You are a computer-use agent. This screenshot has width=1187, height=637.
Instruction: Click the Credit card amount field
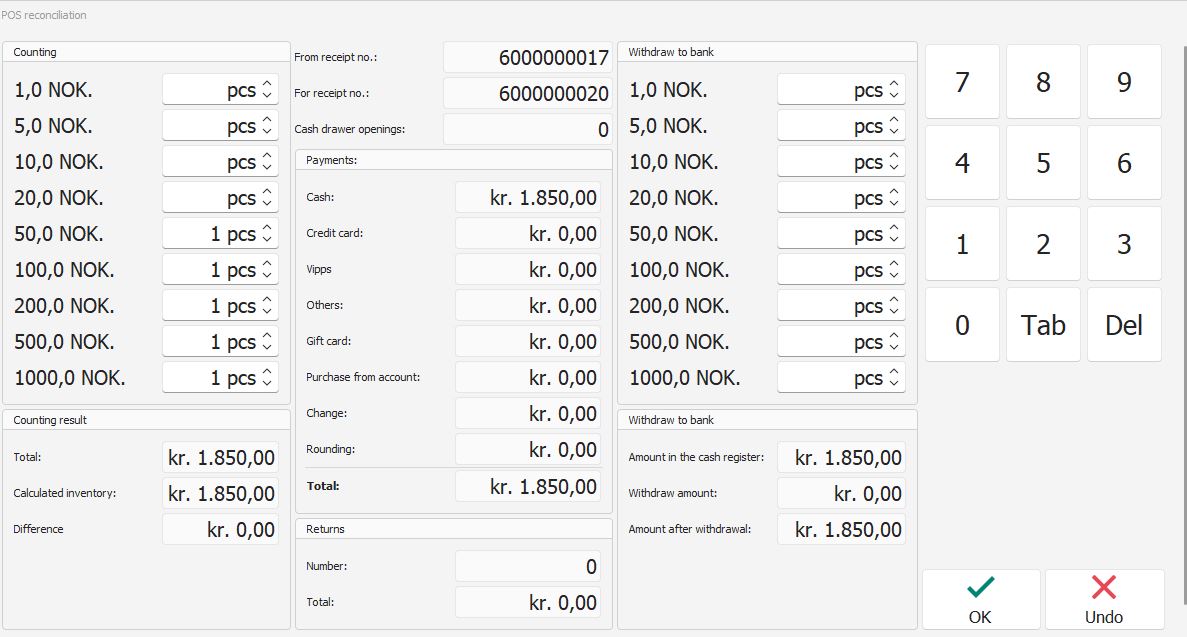pos(528,233)
